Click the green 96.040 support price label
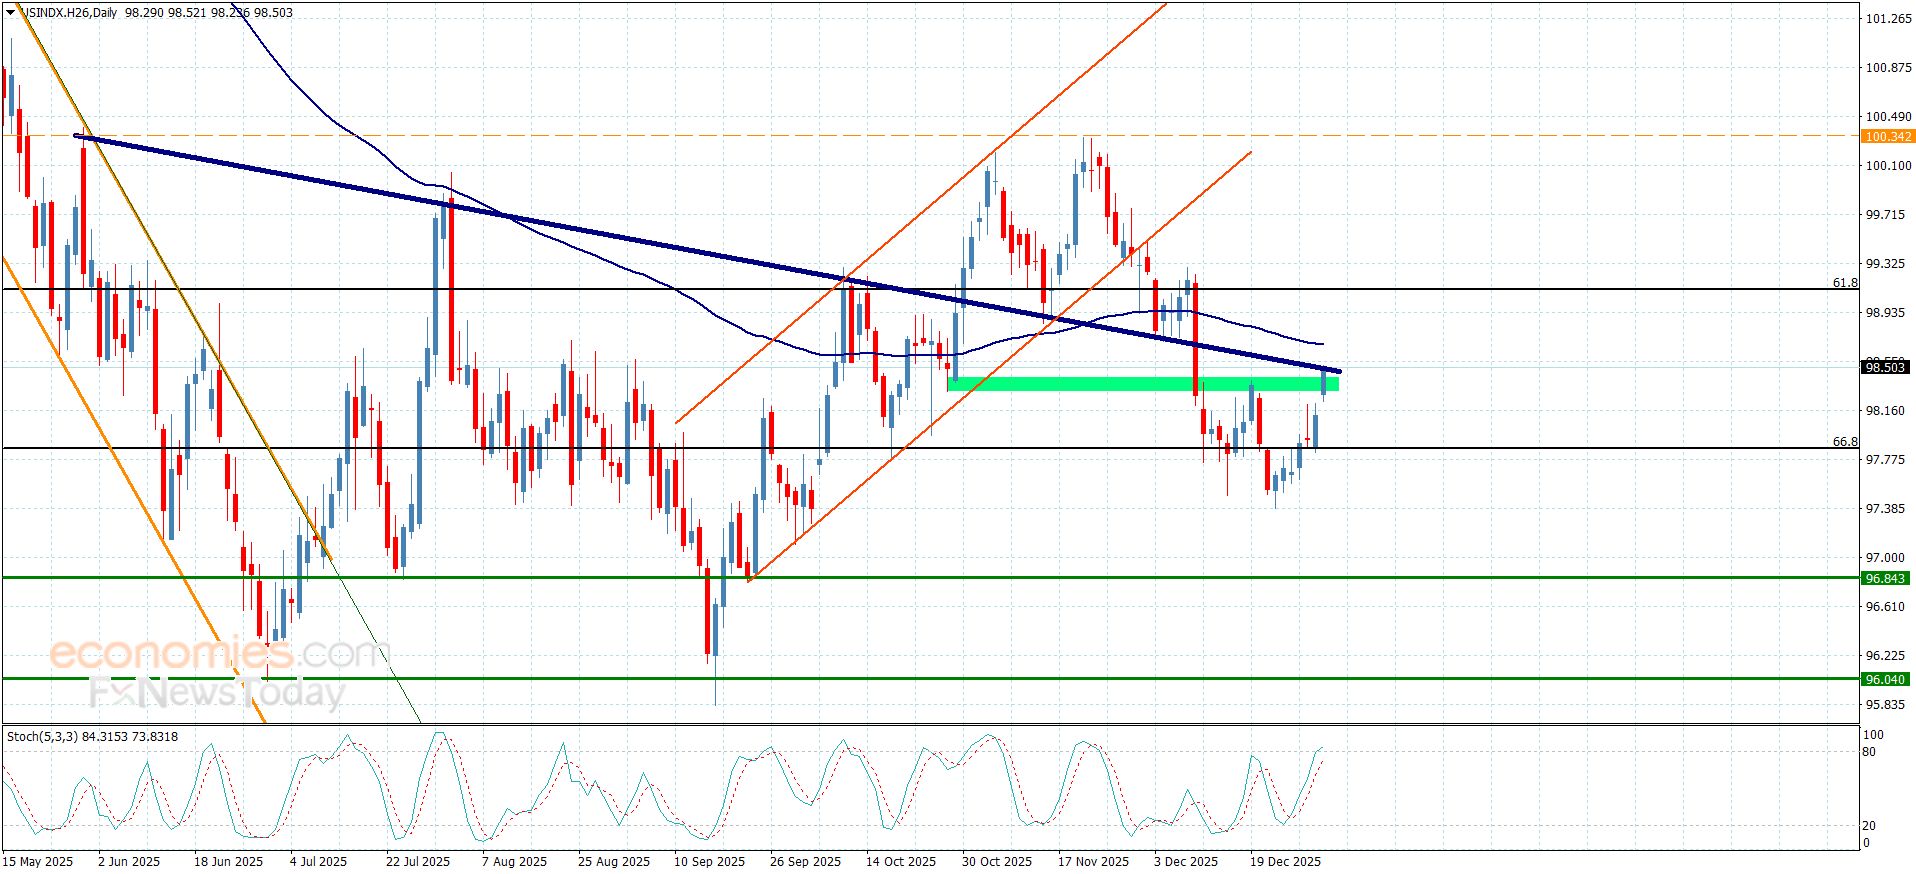 point(1885,680)
